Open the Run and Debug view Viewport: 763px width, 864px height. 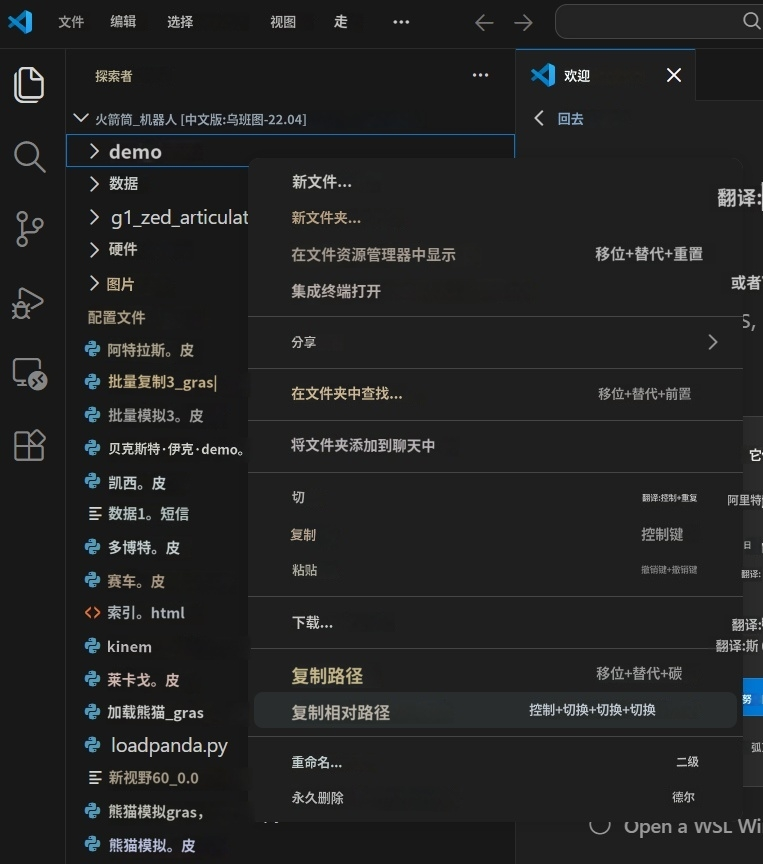(28, 303)
